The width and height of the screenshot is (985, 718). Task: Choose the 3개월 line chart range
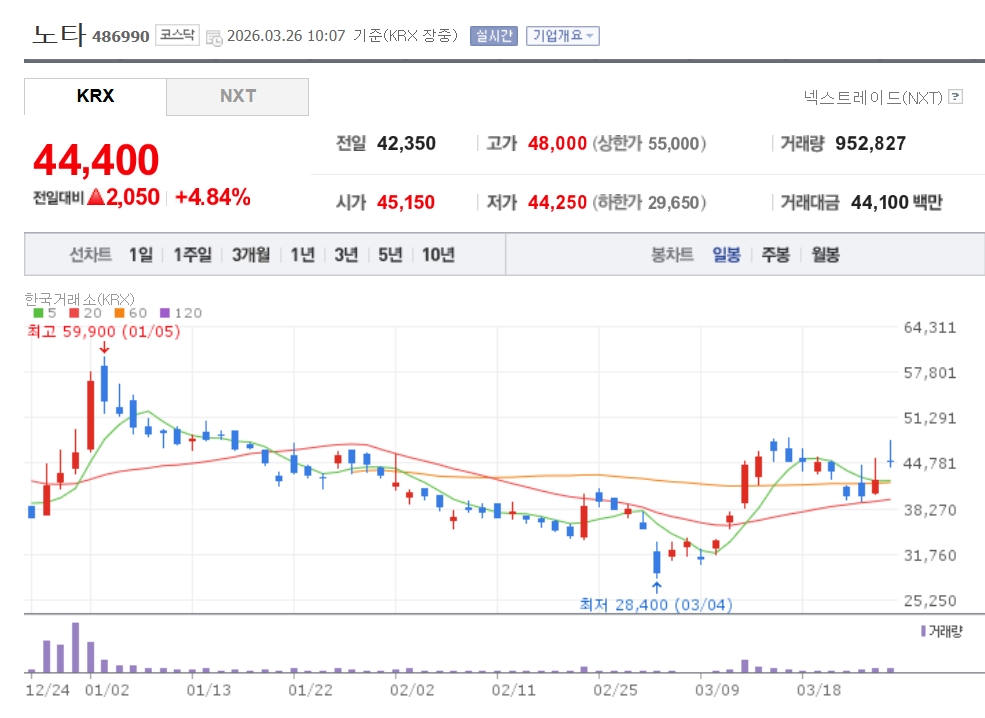[251, 254]
